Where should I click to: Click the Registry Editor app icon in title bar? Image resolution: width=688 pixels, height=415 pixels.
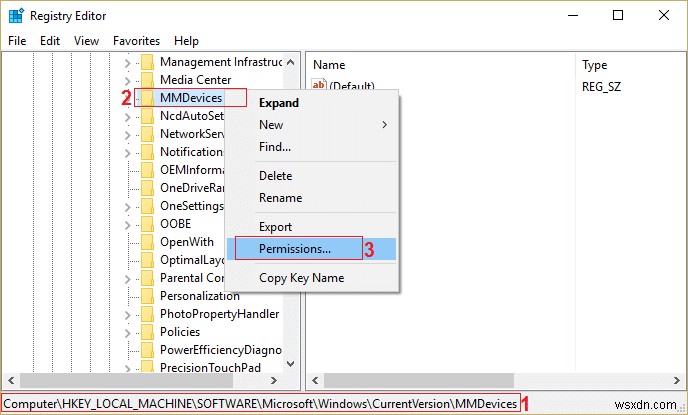[16, 15]
